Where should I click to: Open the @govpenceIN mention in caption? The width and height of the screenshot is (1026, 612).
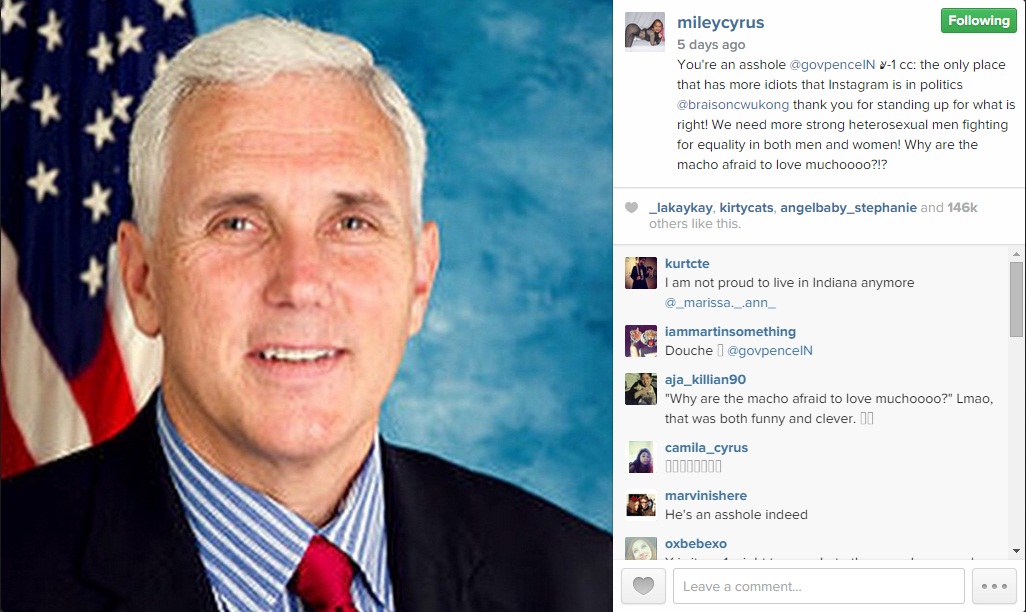832,65
